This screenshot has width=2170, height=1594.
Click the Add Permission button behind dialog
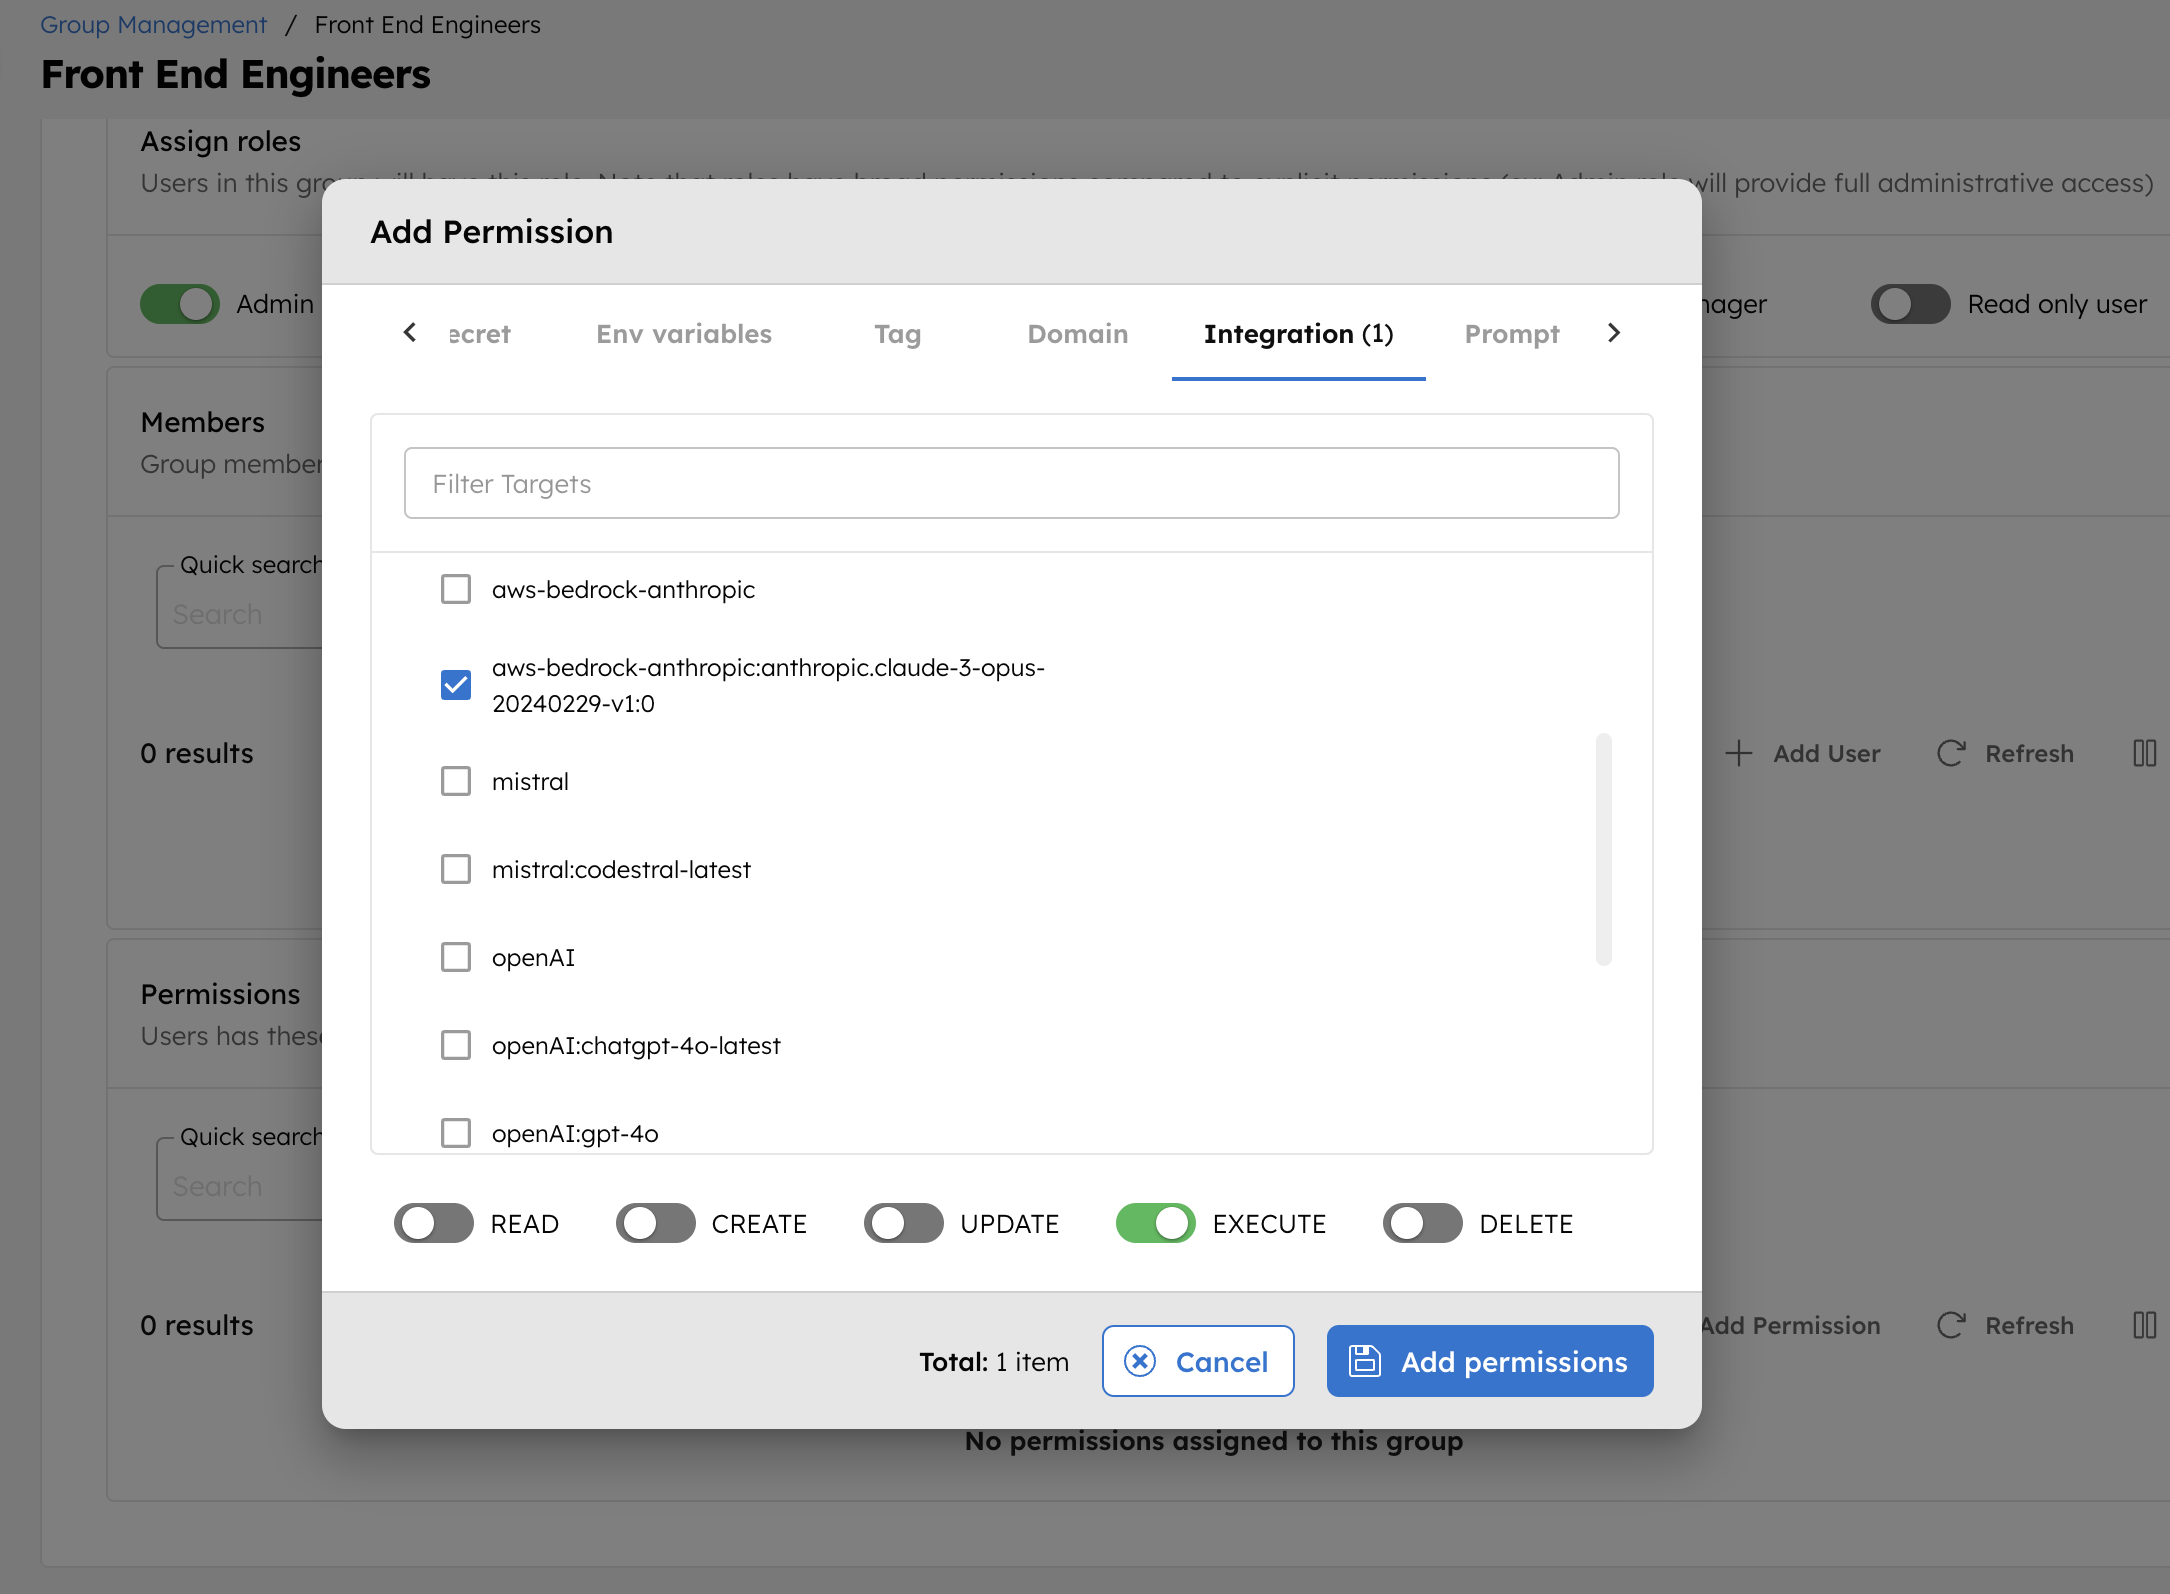click(1791, 1325)
